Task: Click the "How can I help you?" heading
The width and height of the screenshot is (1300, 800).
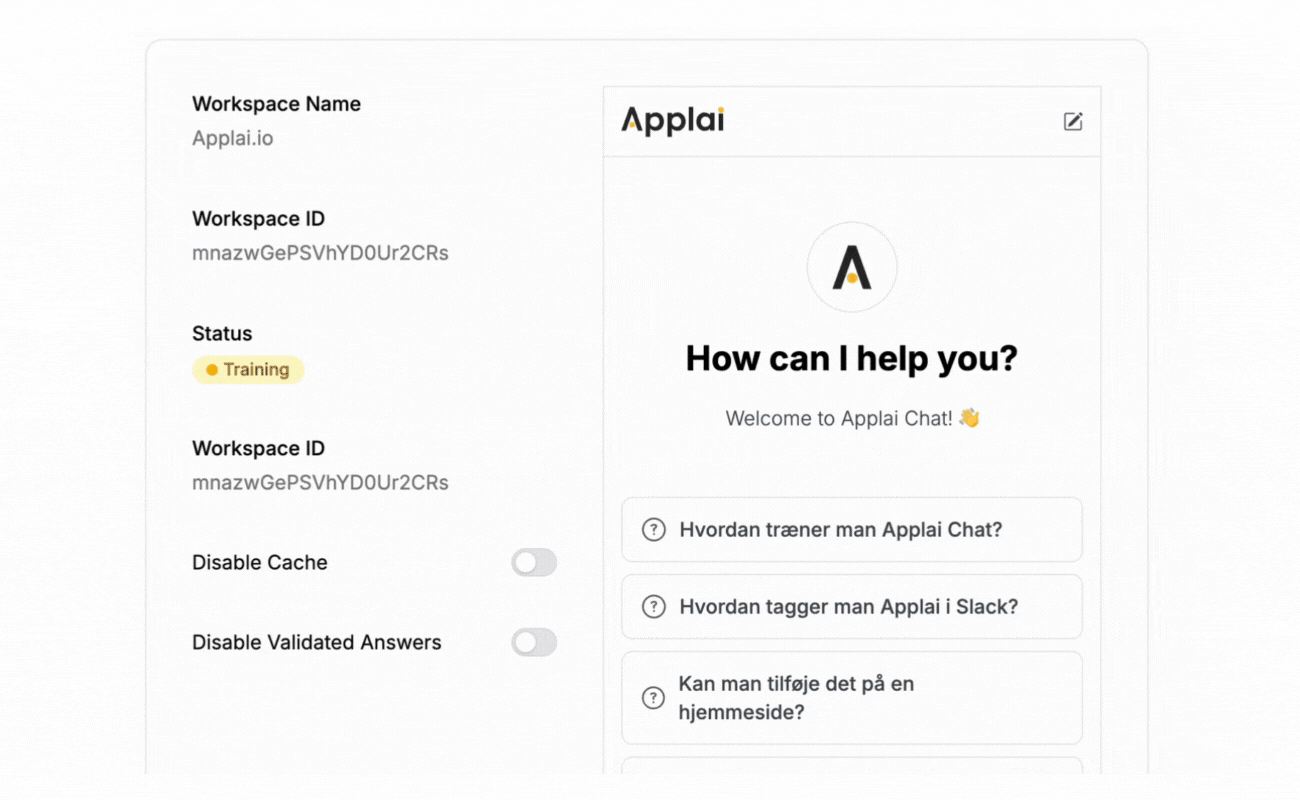Action: [851, 358]
